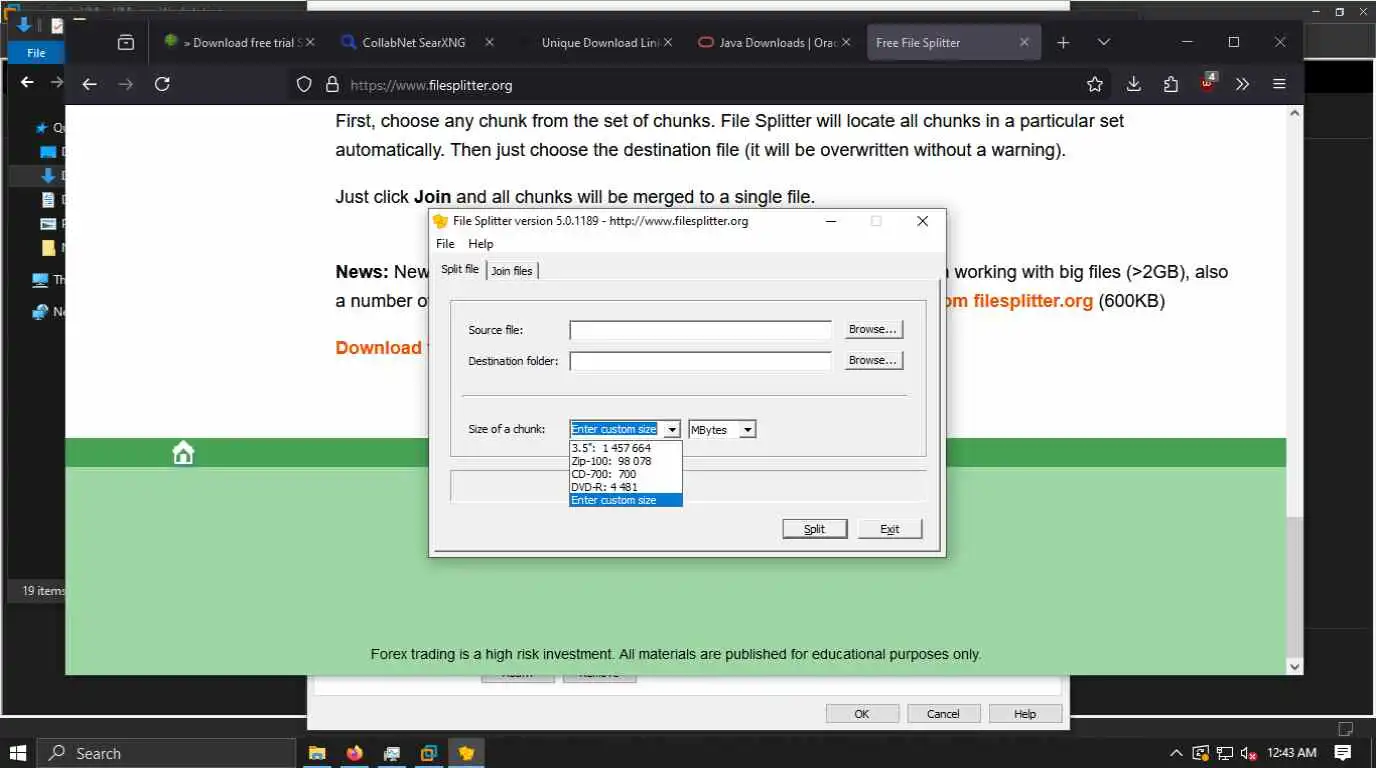Open a new Firefox tab
The height and width of the screenshot is (768, 1376).
tap(1063, 42)
